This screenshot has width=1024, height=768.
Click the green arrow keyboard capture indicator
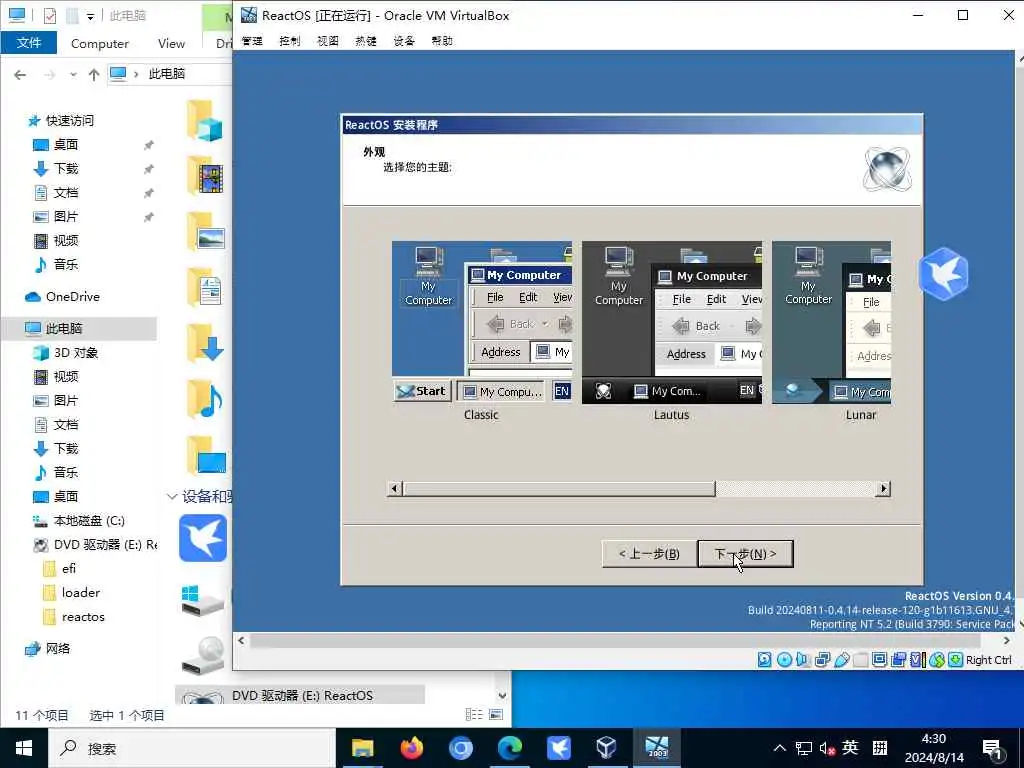coord(955,660)
